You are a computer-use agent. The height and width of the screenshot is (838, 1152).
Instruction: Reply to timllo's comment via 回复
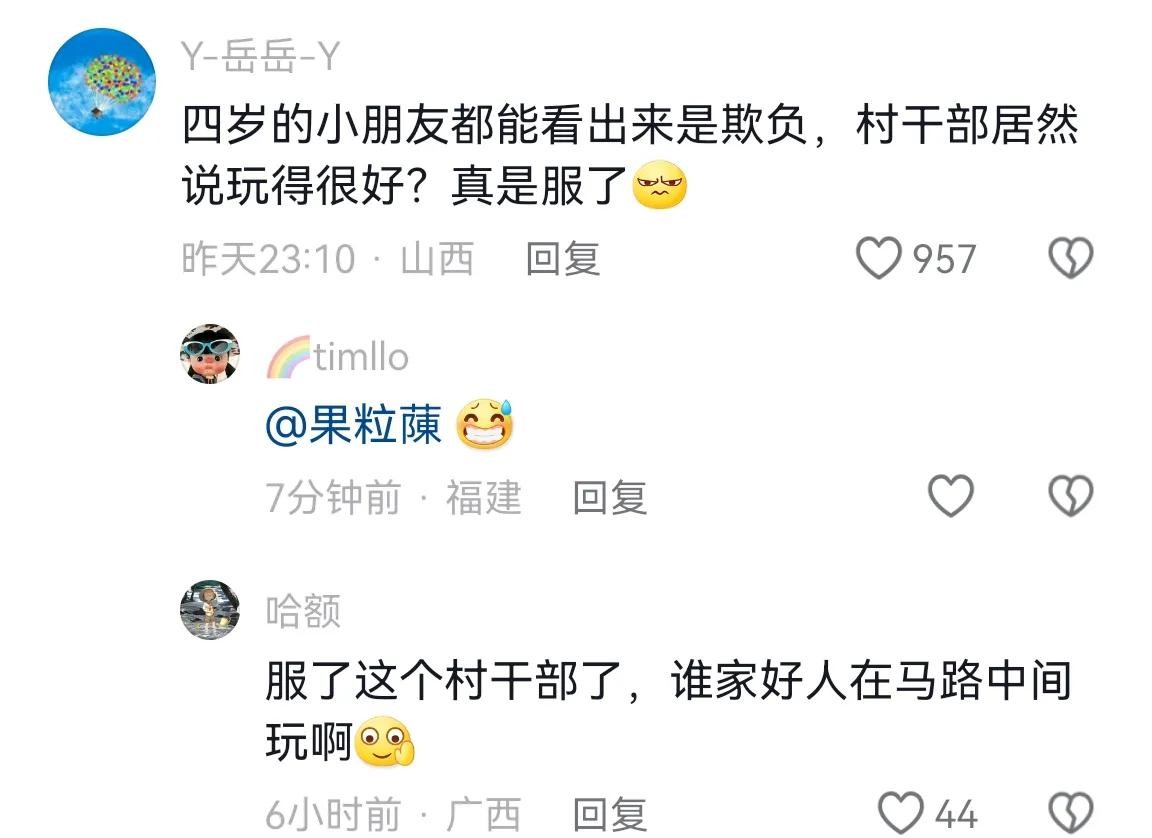(x=610, y=497)
